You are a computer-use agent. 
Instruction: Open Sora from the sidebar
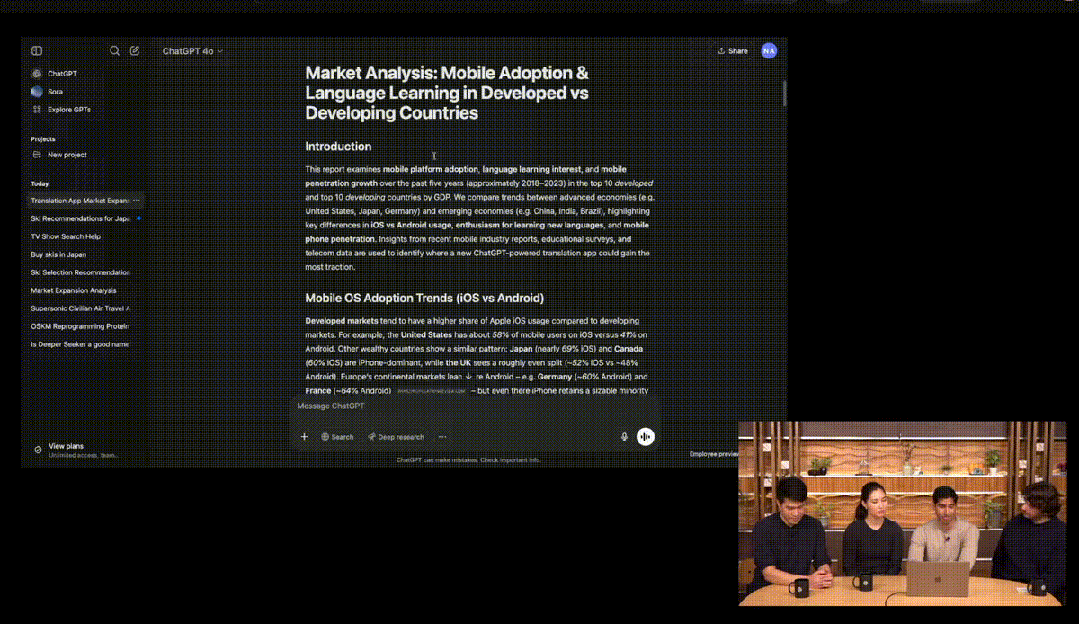pos(55,91)
